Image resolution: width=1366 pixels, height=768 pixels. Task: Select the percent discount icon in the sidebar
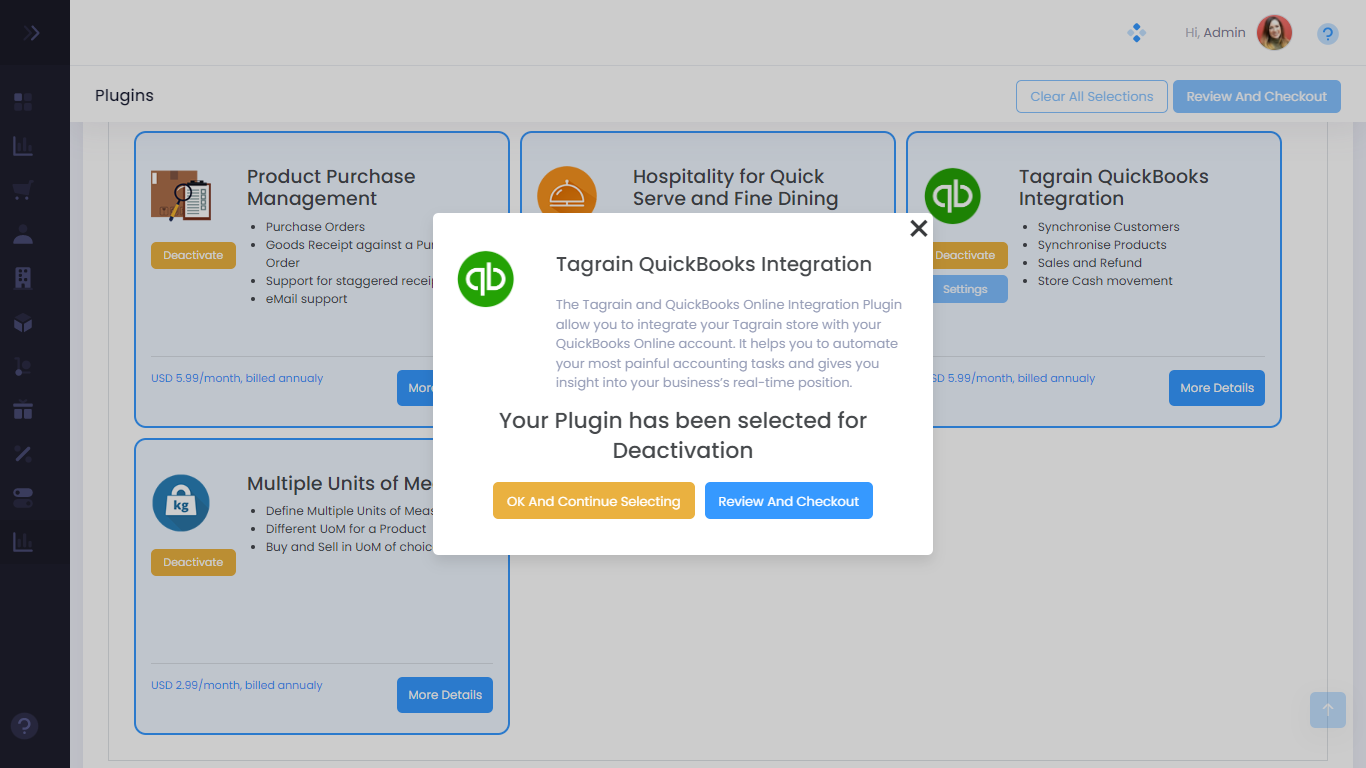pyautogui.click(x=23, y=454)
